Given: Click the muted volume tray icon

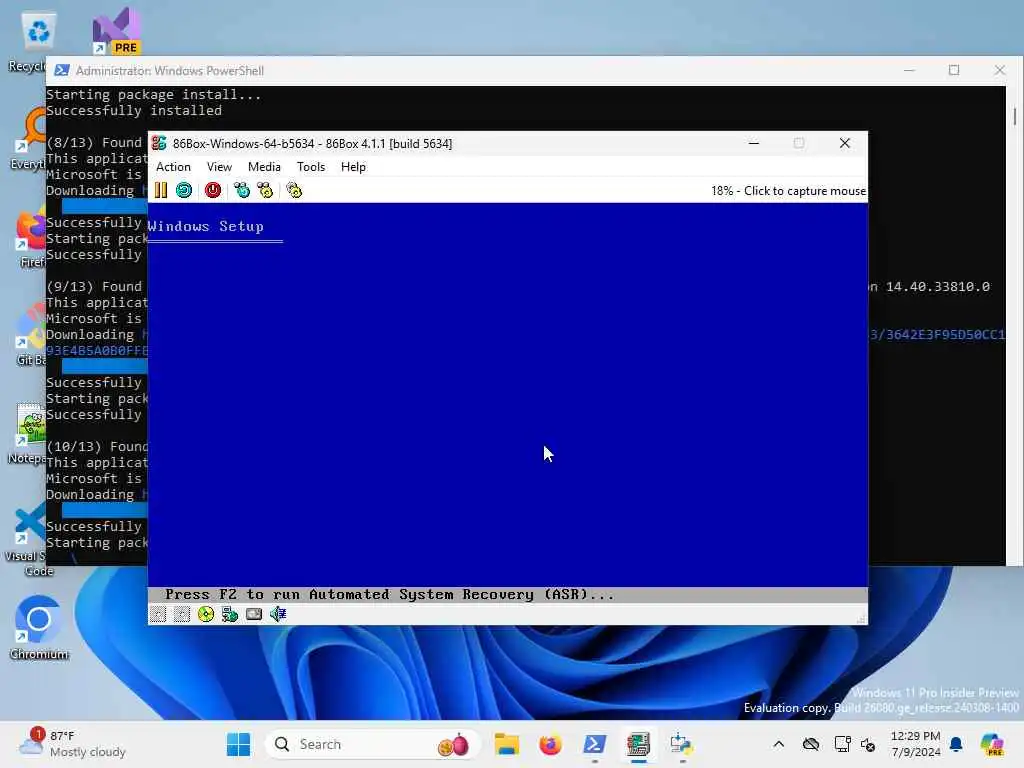Looking at the screenshot, I should (868, 744).
